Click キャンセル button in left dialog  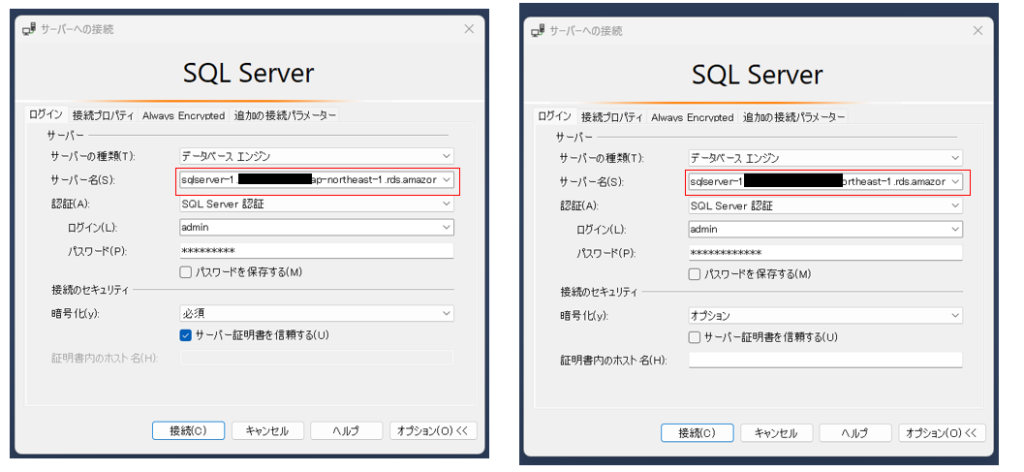tap(268, 431)
